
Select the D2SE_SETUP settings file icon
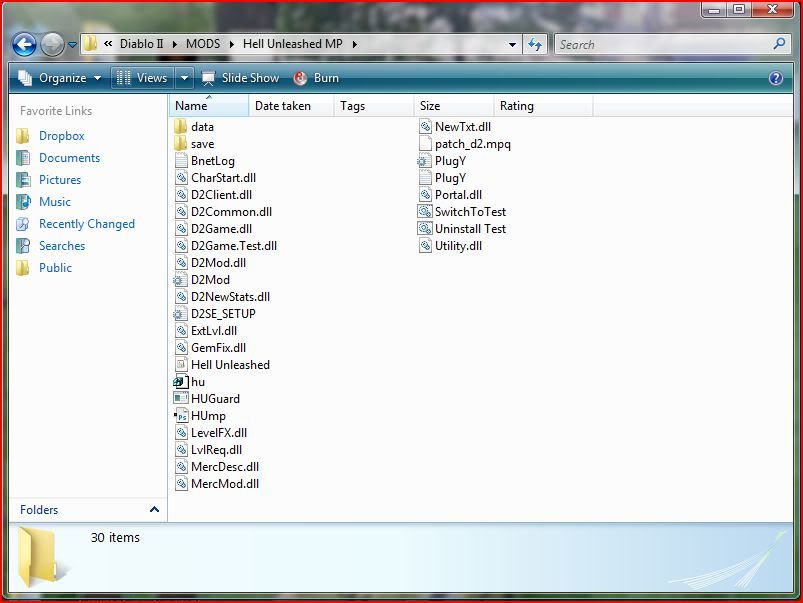click(x=179, y=314)
